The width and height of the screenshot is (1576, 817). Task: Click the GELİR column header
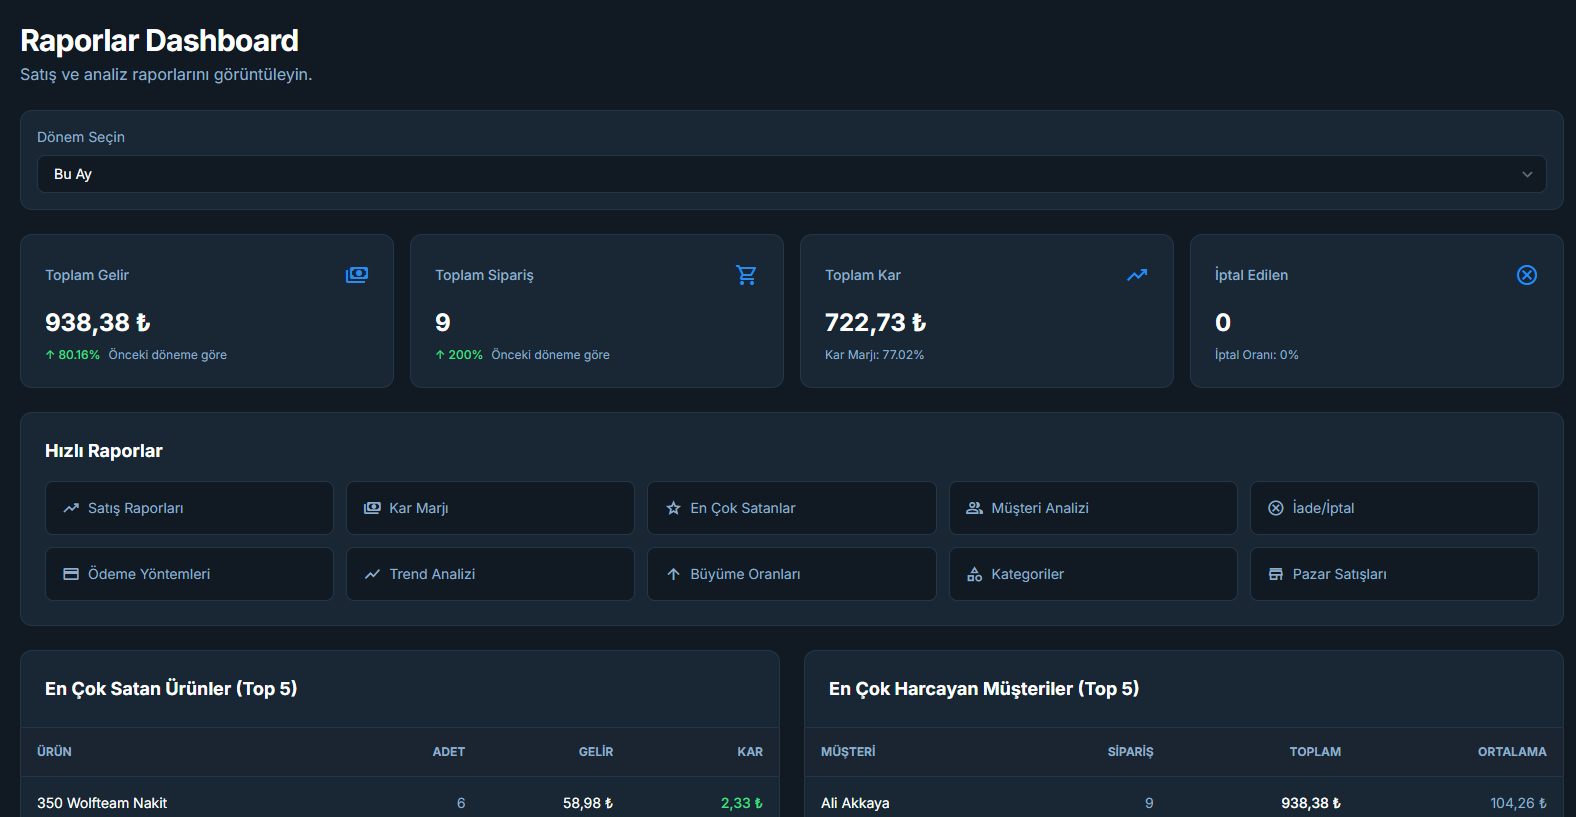pos(595,752)
